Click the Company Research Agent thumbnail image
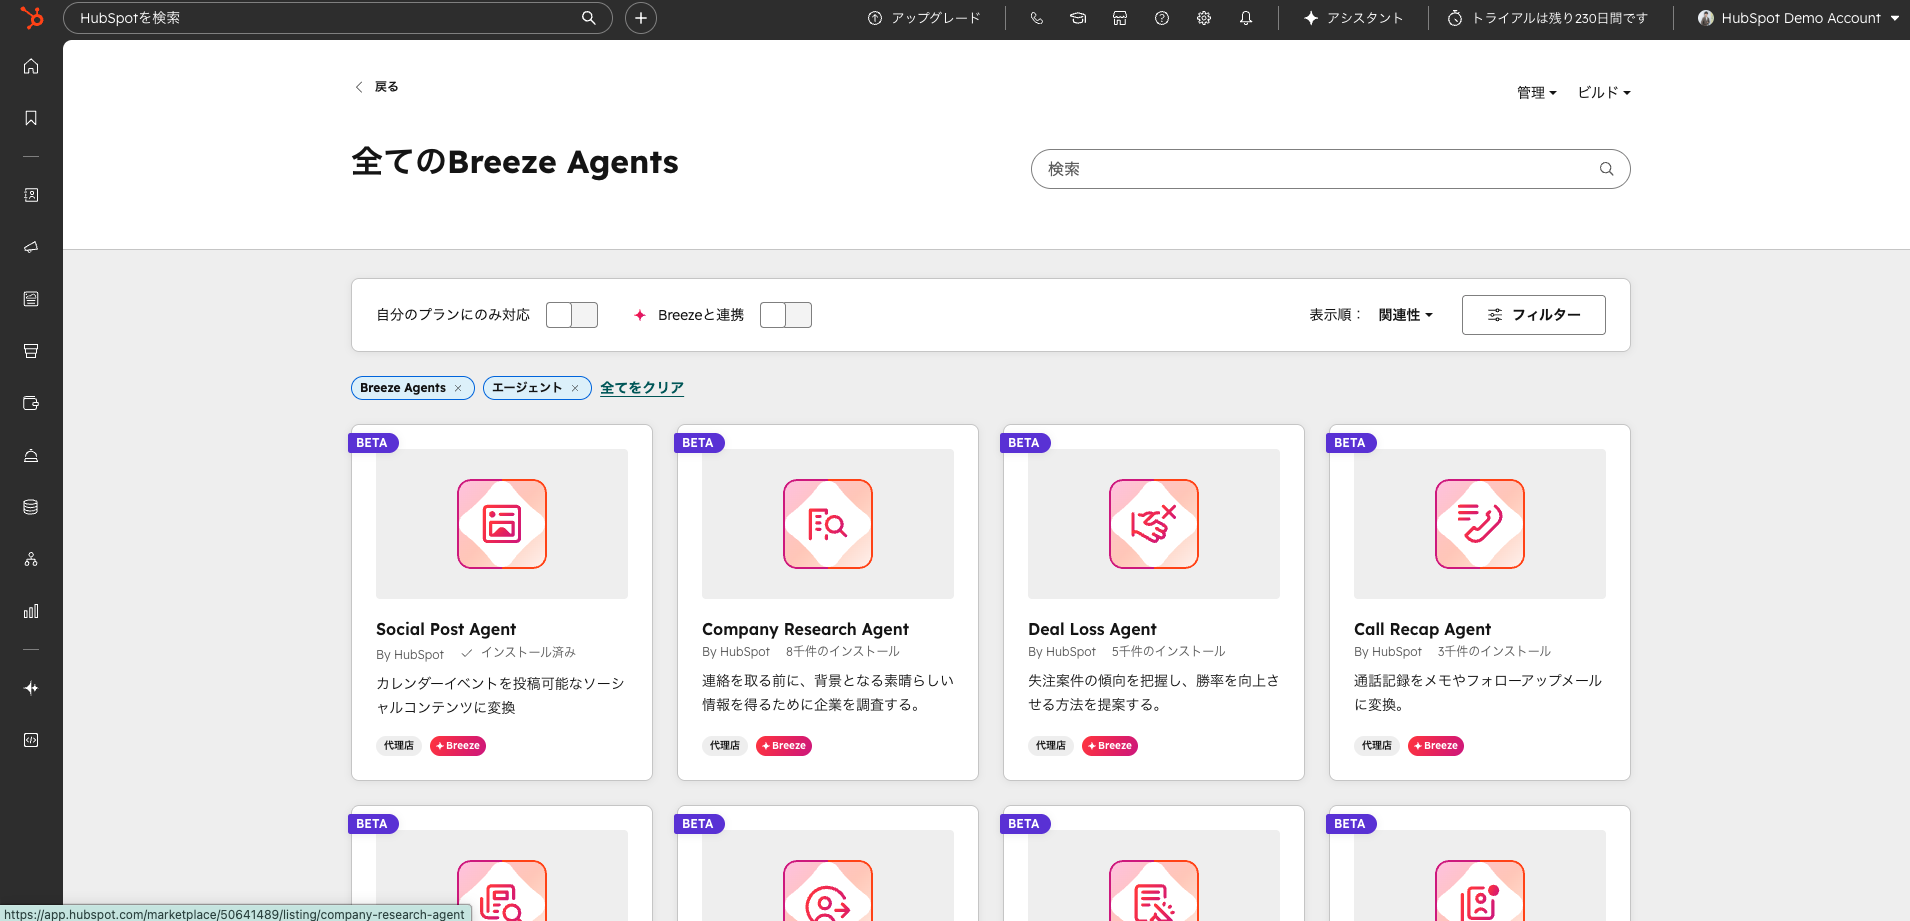Image resolution: width=1910 pixels, height=921 pixels. coord(828,524)
